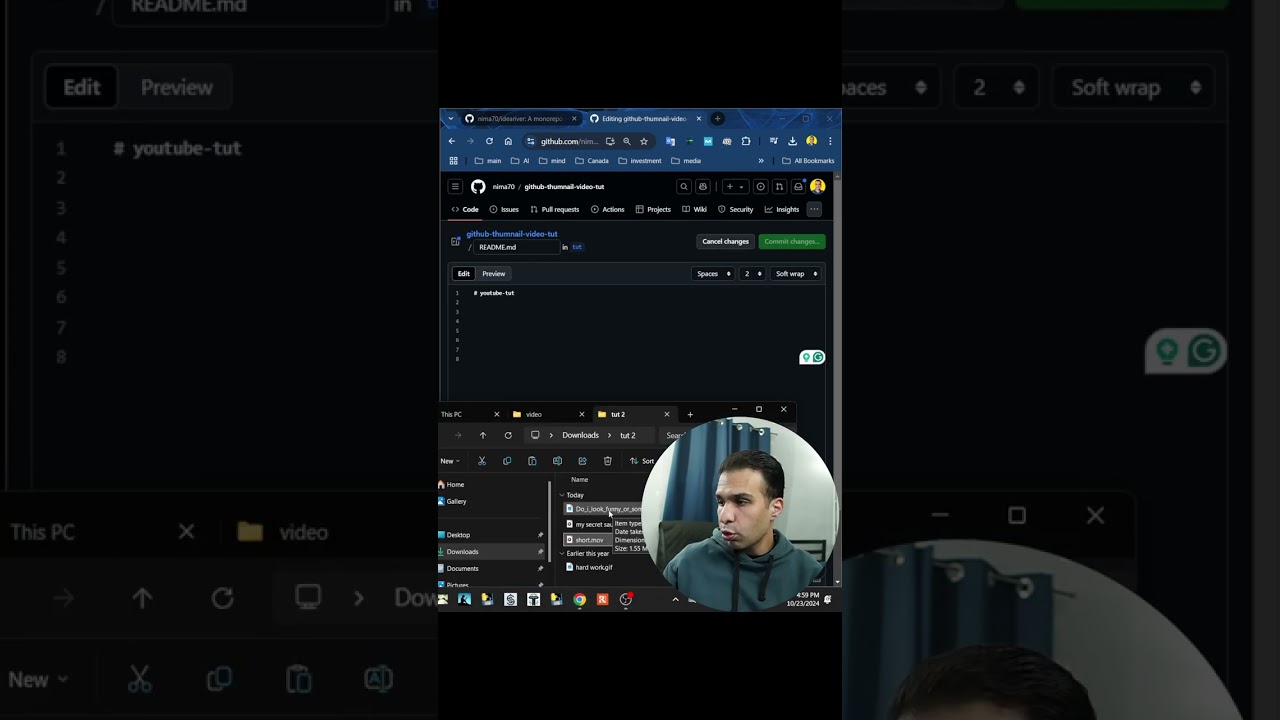Open GitHub Copilot chat icon
Viewport: 1280px width, 720px height.
703,186
